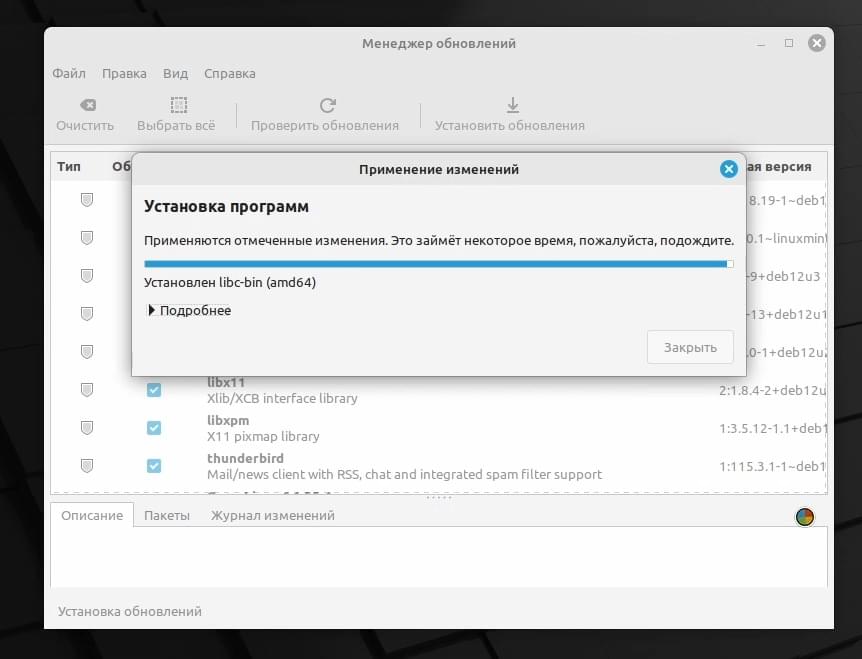
Task: Click the Установка обновлений status bar text
Action: (130, 611)
